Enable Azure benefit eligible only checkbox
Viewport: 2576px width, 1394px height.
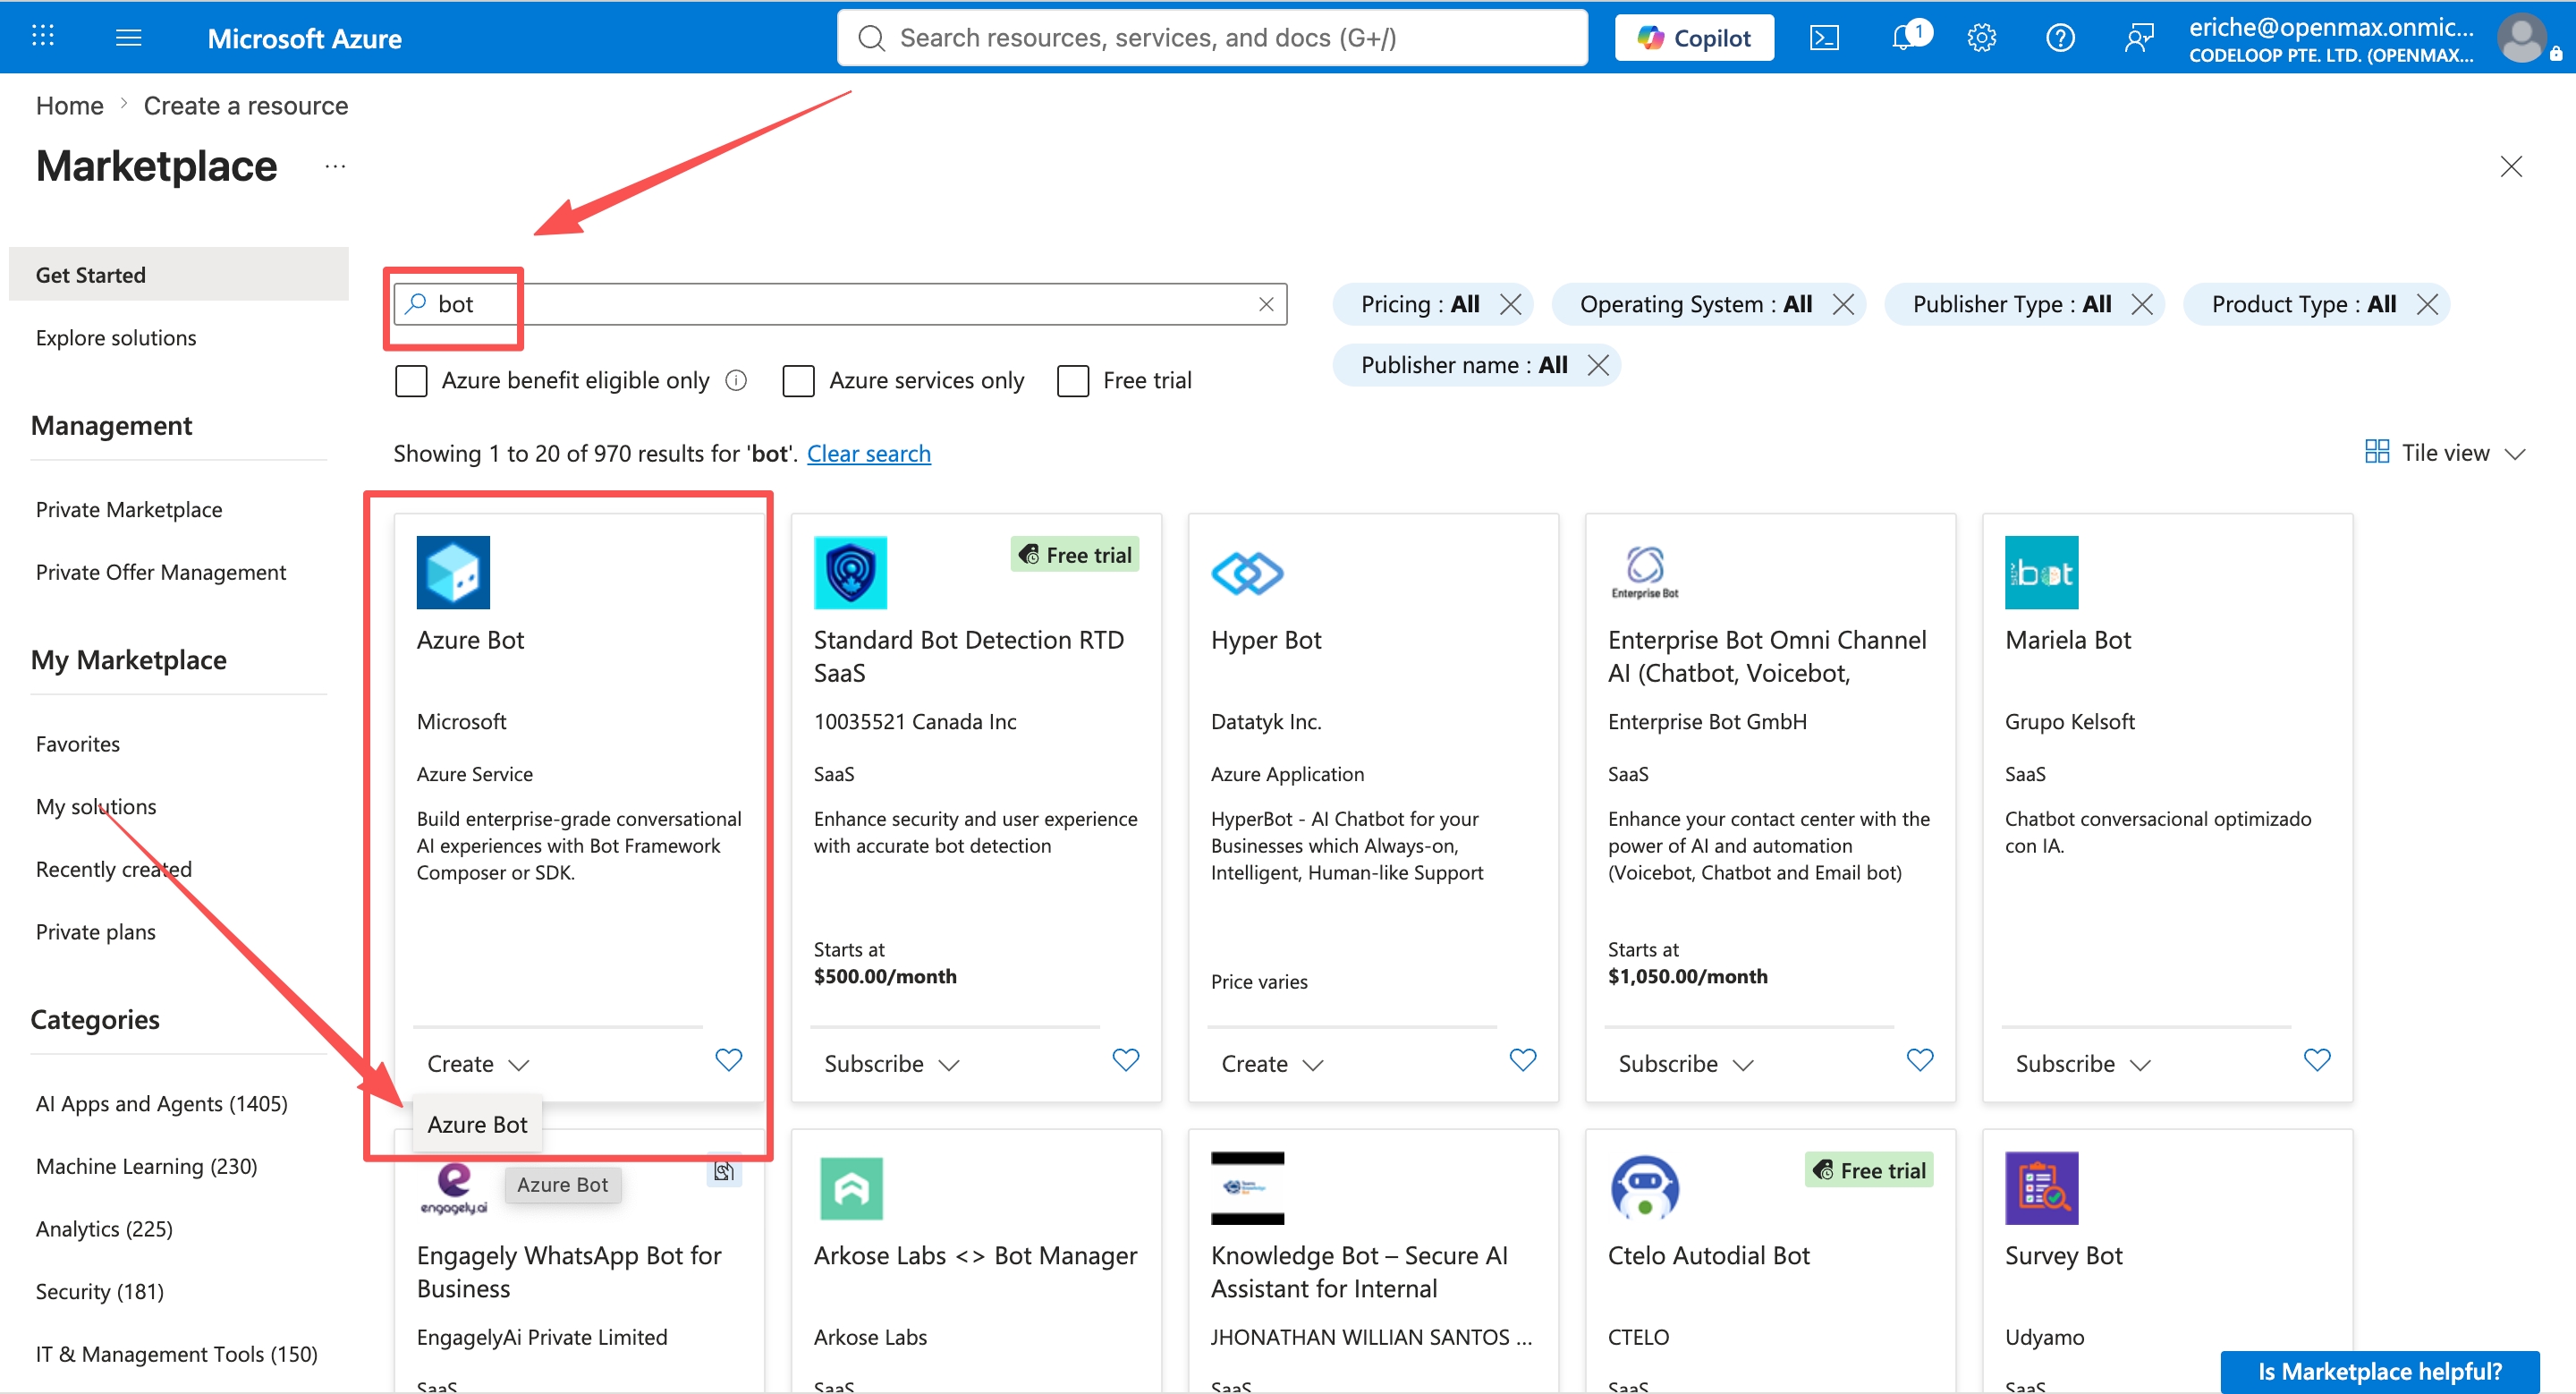[x=411, y=381]
